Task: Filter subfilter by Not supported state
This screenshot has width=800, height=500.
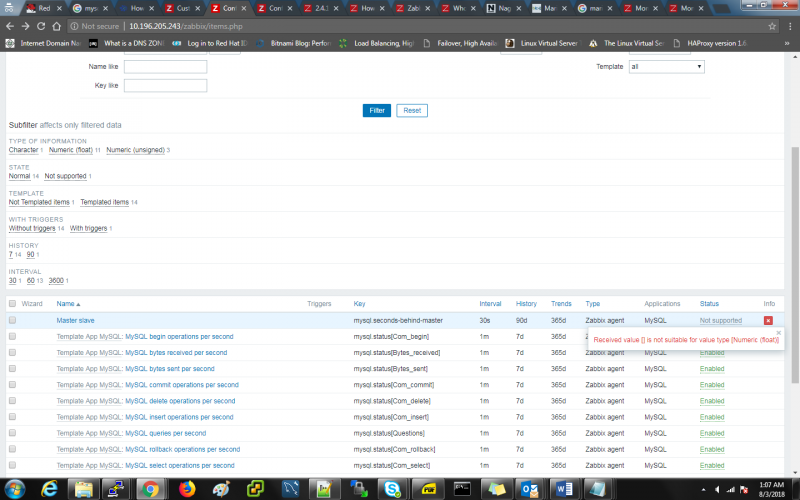Action: tap(65, 176)
